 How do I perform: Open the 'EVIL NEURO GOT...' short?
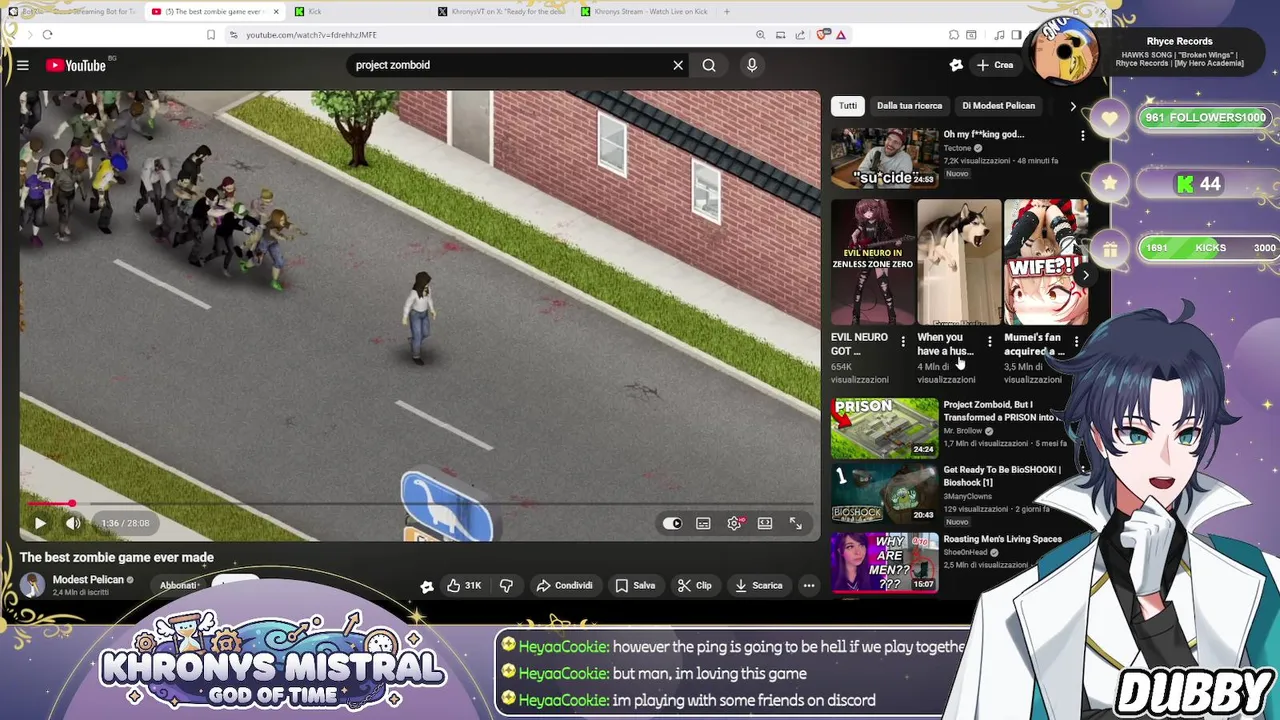[872, 262]
